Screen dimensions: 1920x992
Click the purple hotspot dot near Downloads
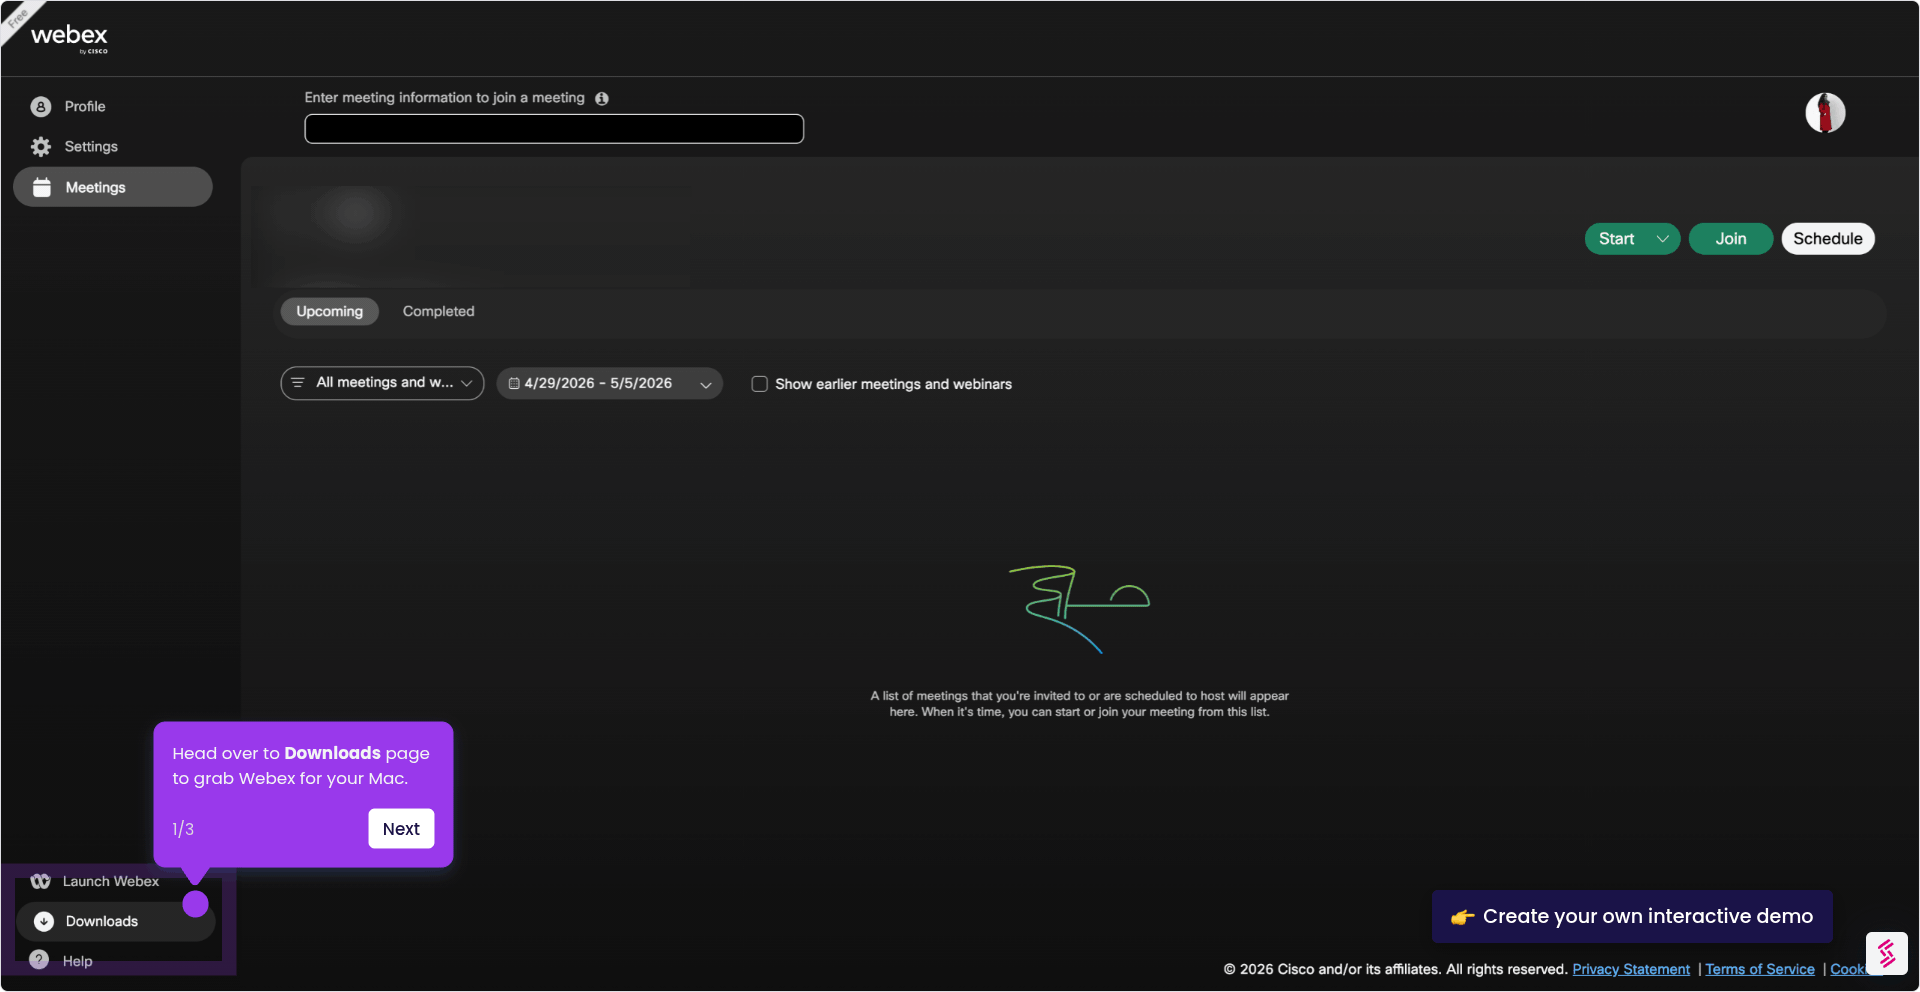tap(196, 904)
